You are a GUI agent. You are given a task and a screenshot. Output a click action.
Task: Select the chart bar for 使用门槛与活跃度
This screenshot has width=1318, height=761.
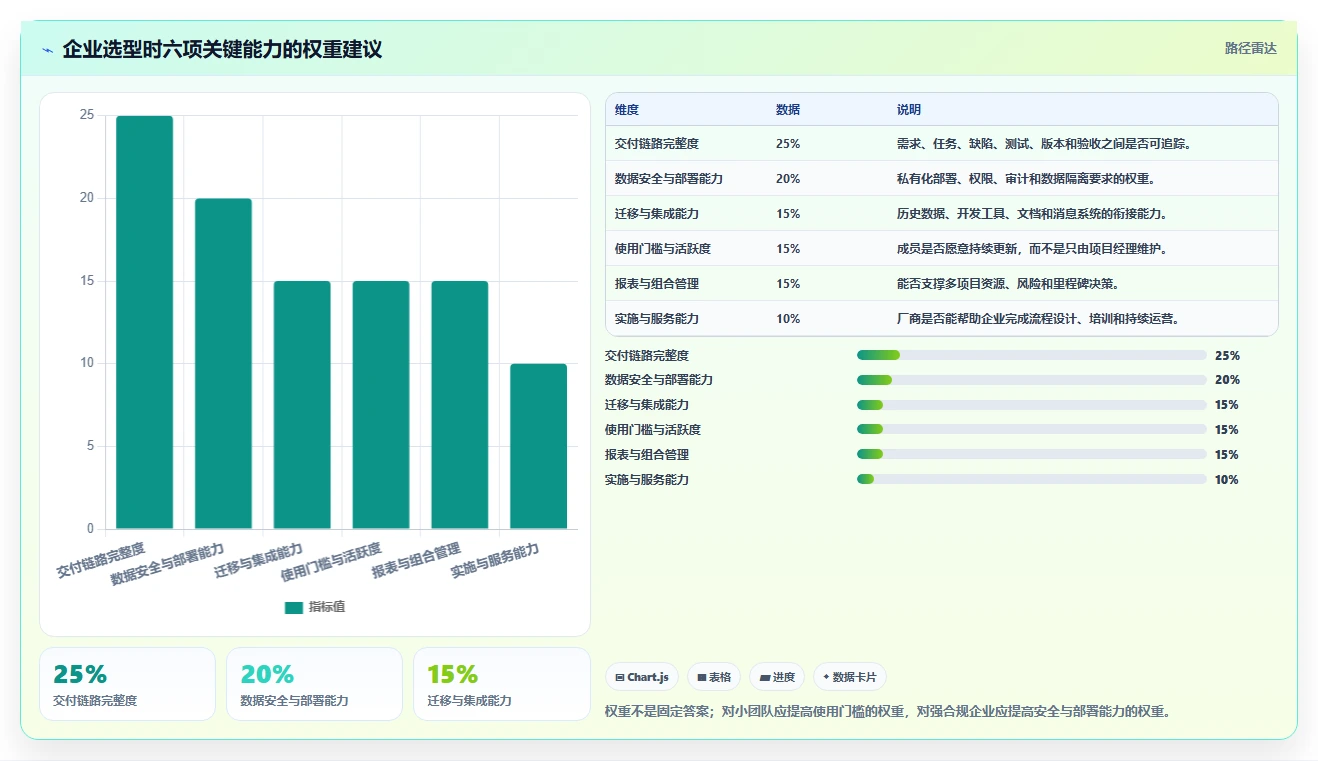tap(381, 405)
